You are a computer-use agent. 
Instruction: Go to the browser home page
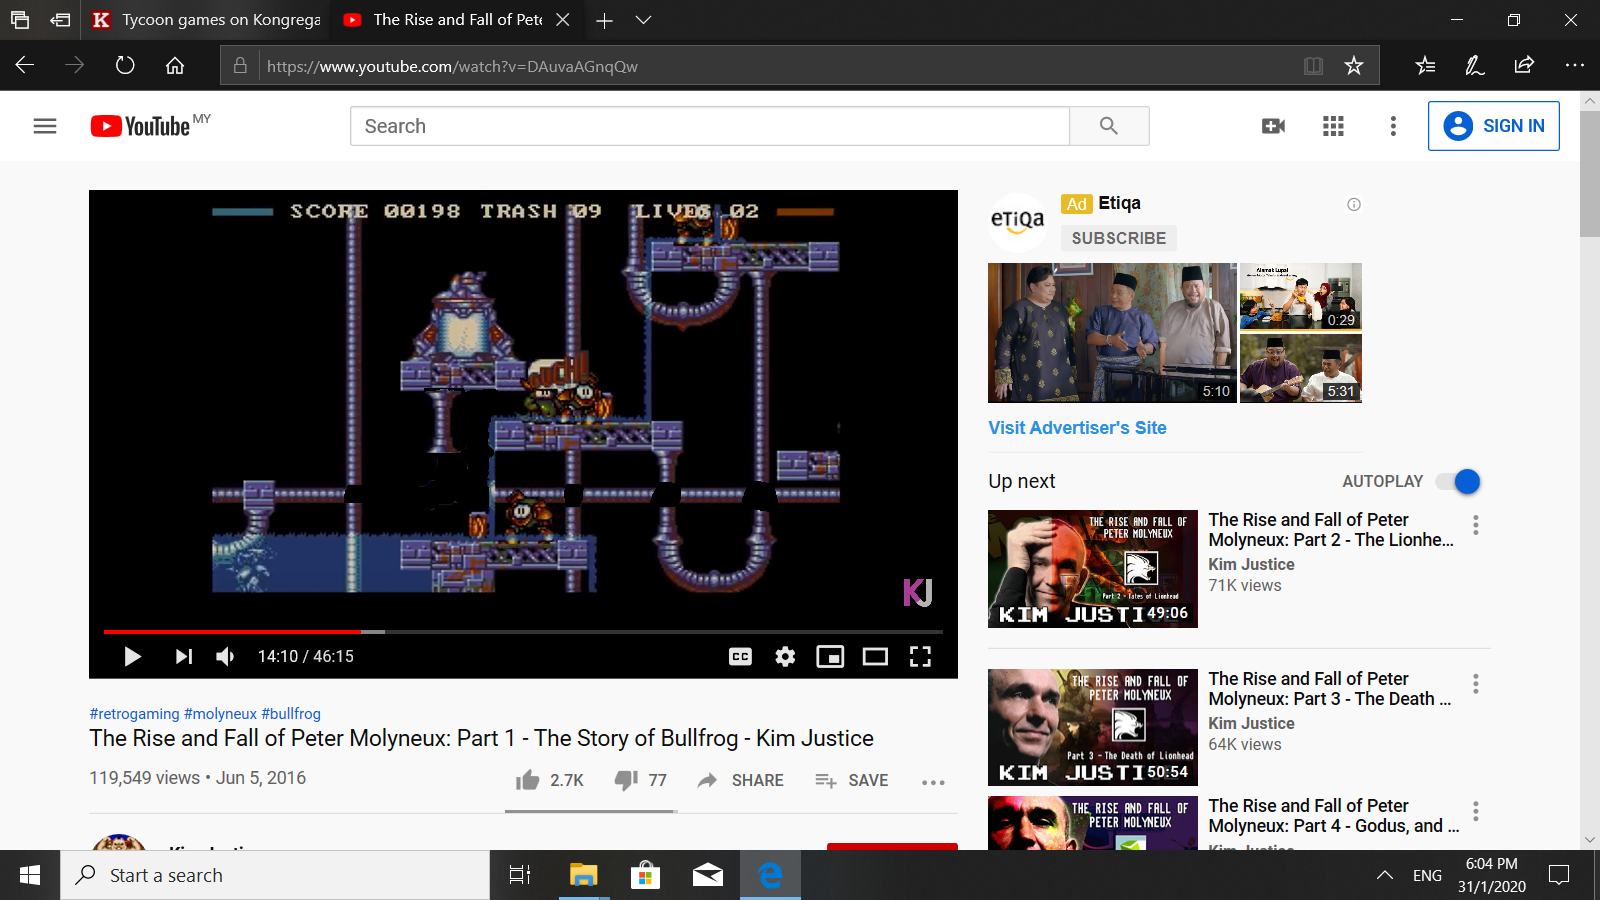tap(175, 66)
